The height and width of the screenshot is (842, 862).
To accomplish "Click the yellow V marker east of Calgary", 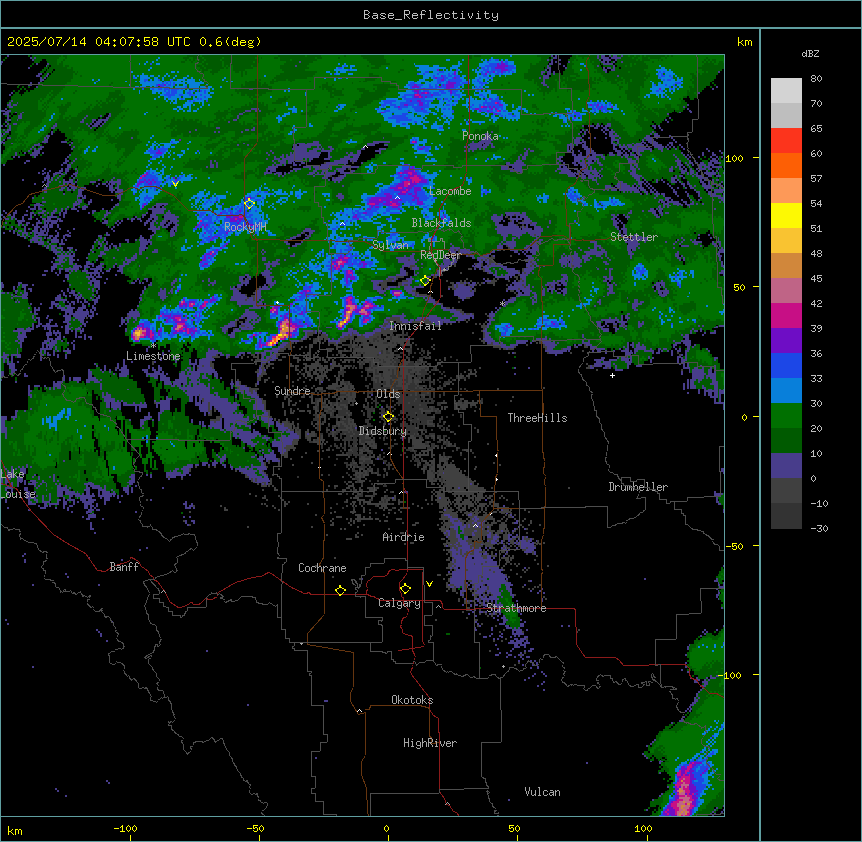I will click(429, 584).
